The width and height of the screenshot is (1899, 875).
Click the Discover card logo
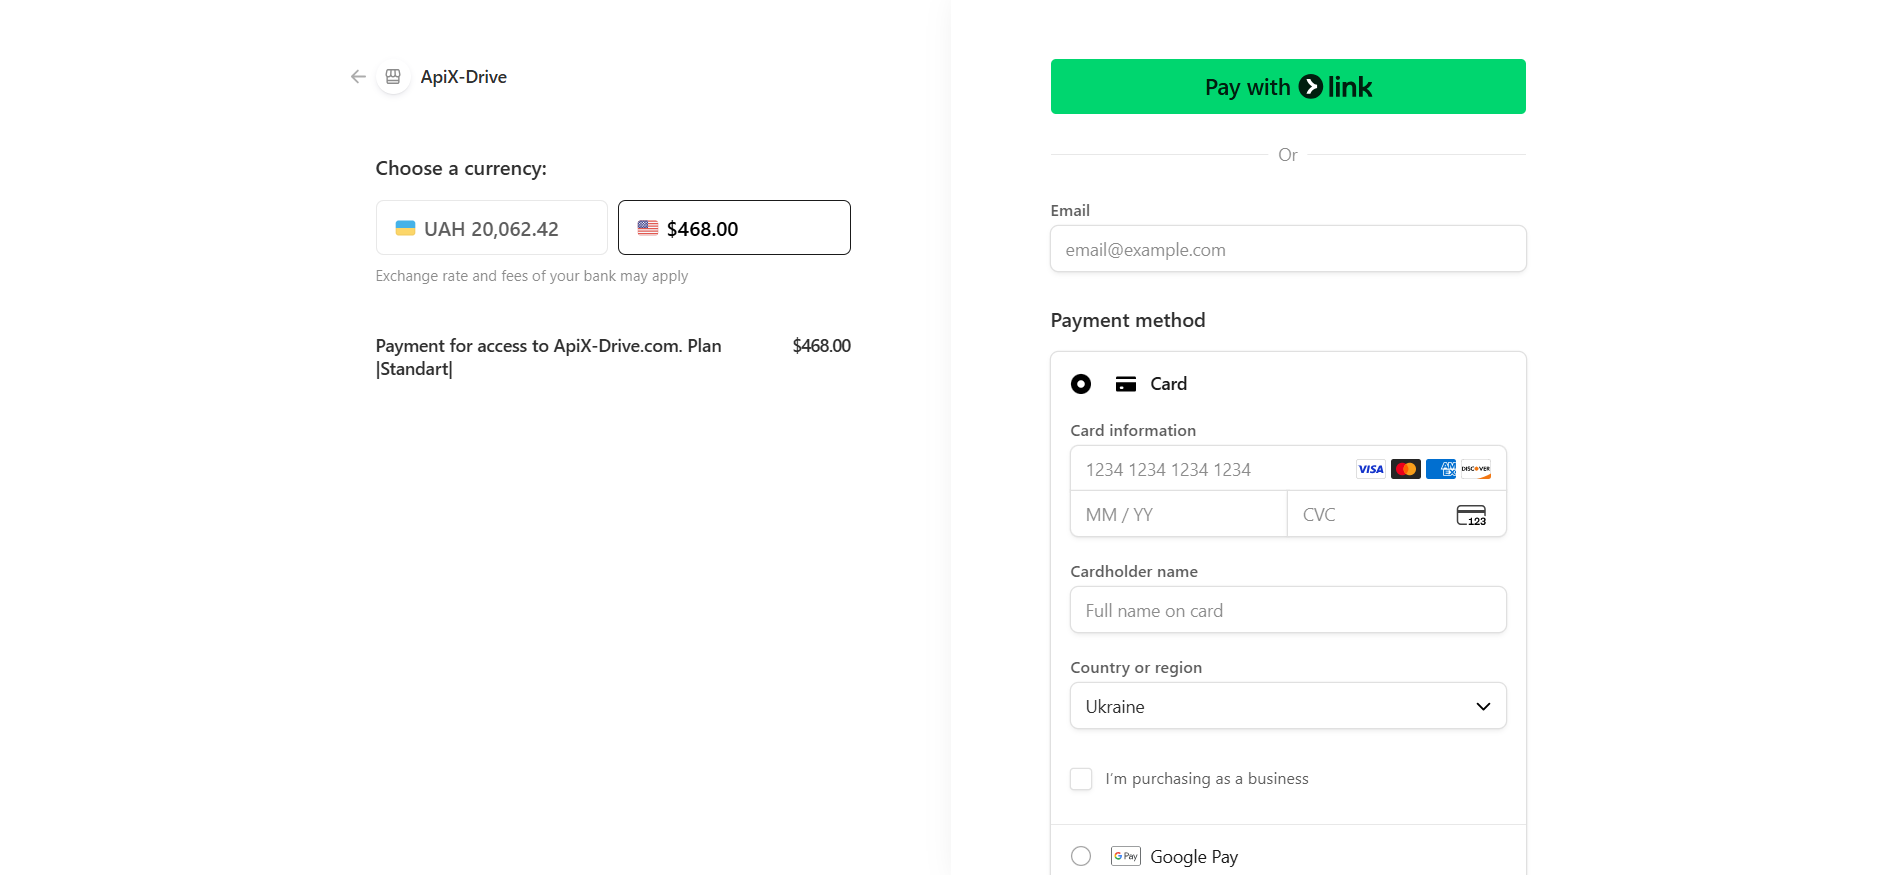1476,469
